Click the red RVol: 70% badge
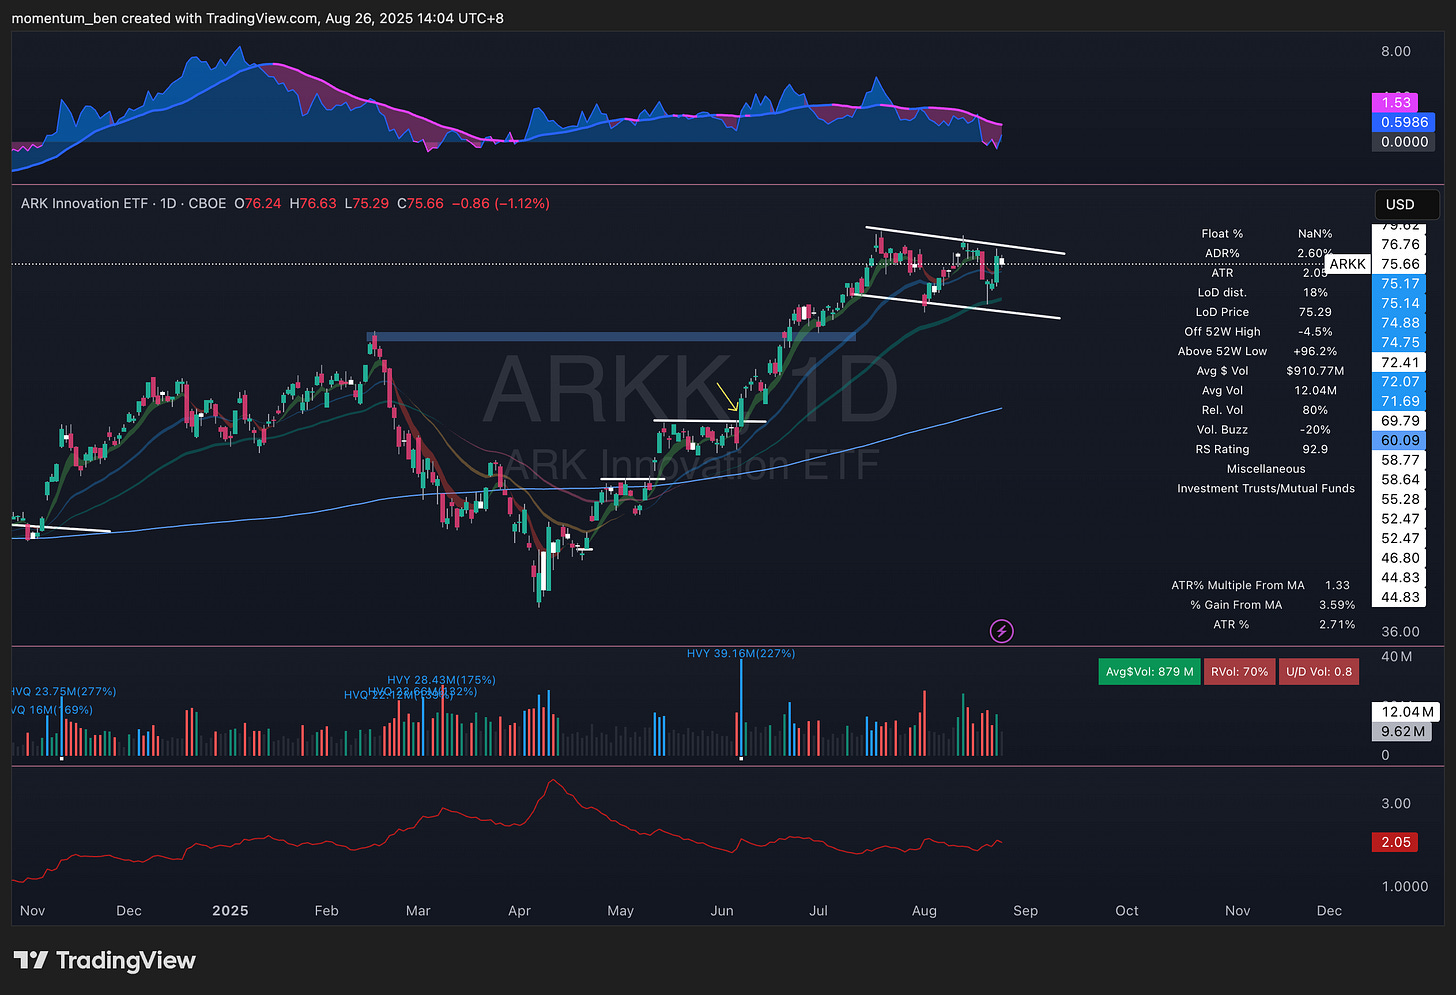The width and height of the screenshot is (1456, 995). (1239, 672)
